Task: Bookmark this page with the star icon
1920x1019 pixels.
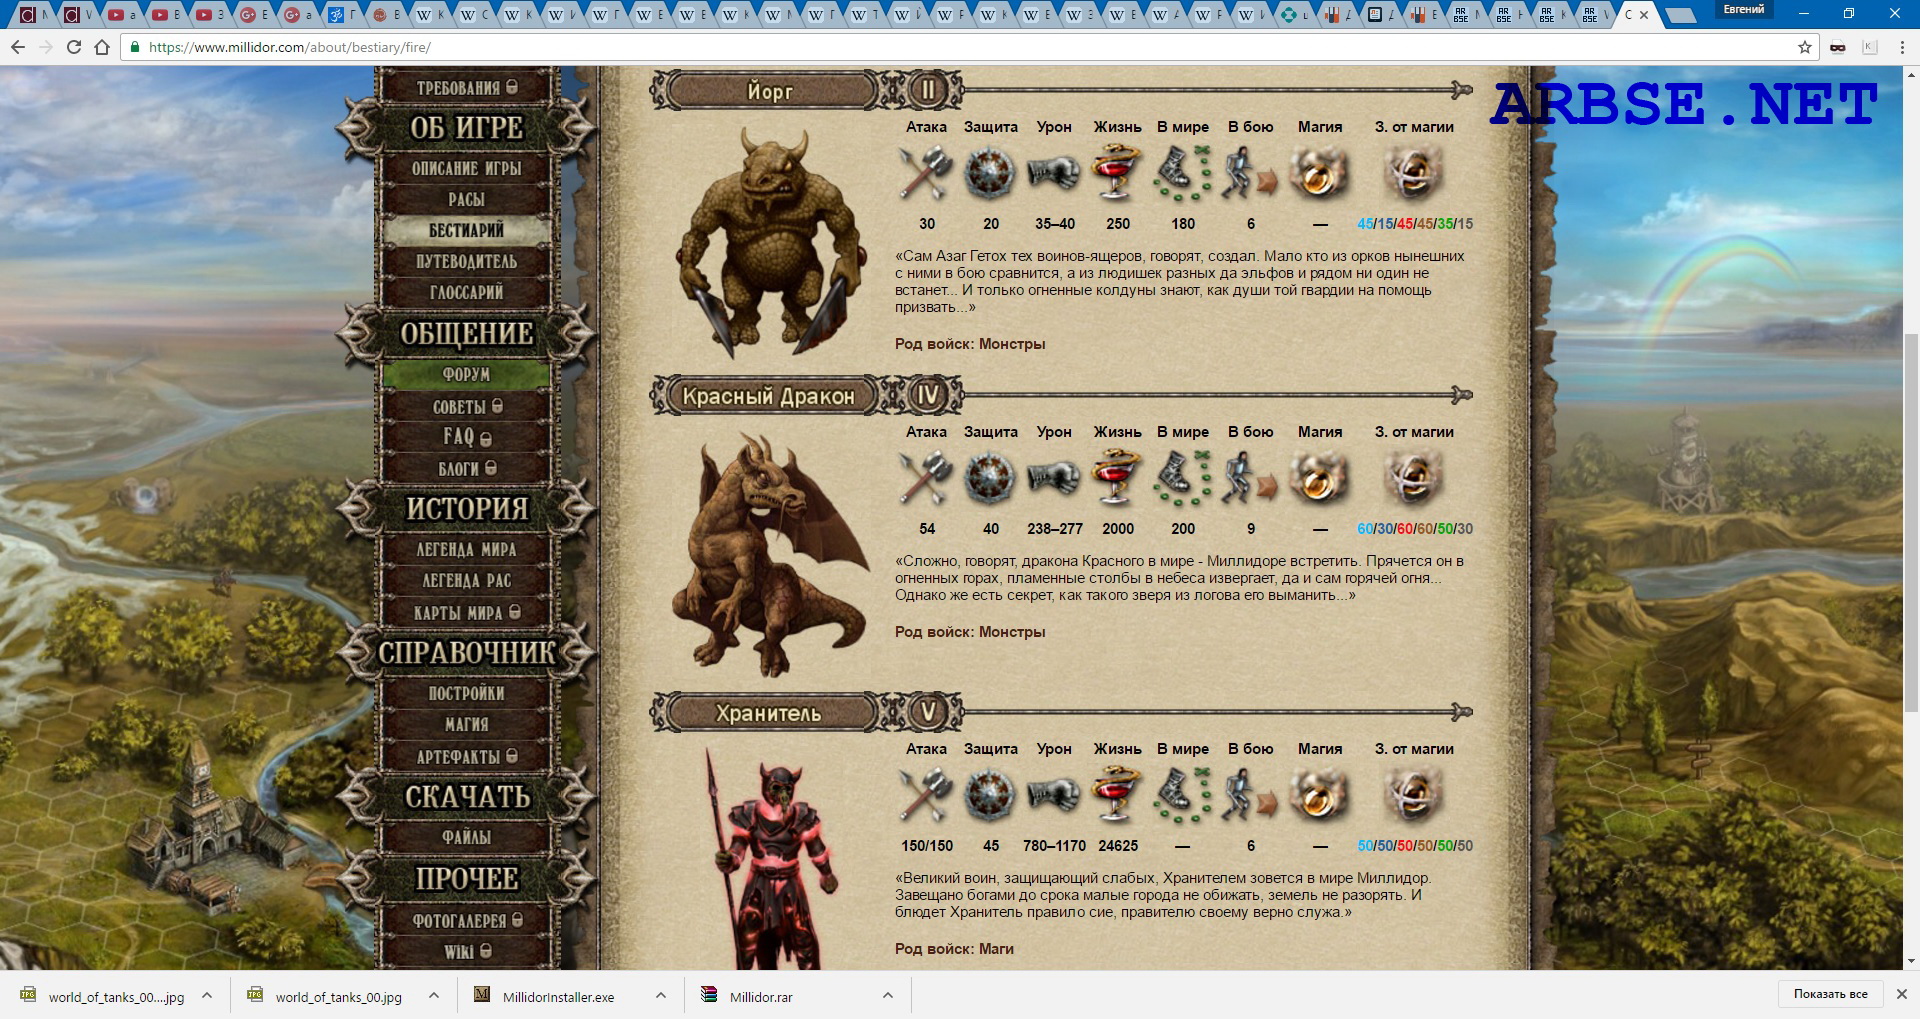Action: 1804,47
